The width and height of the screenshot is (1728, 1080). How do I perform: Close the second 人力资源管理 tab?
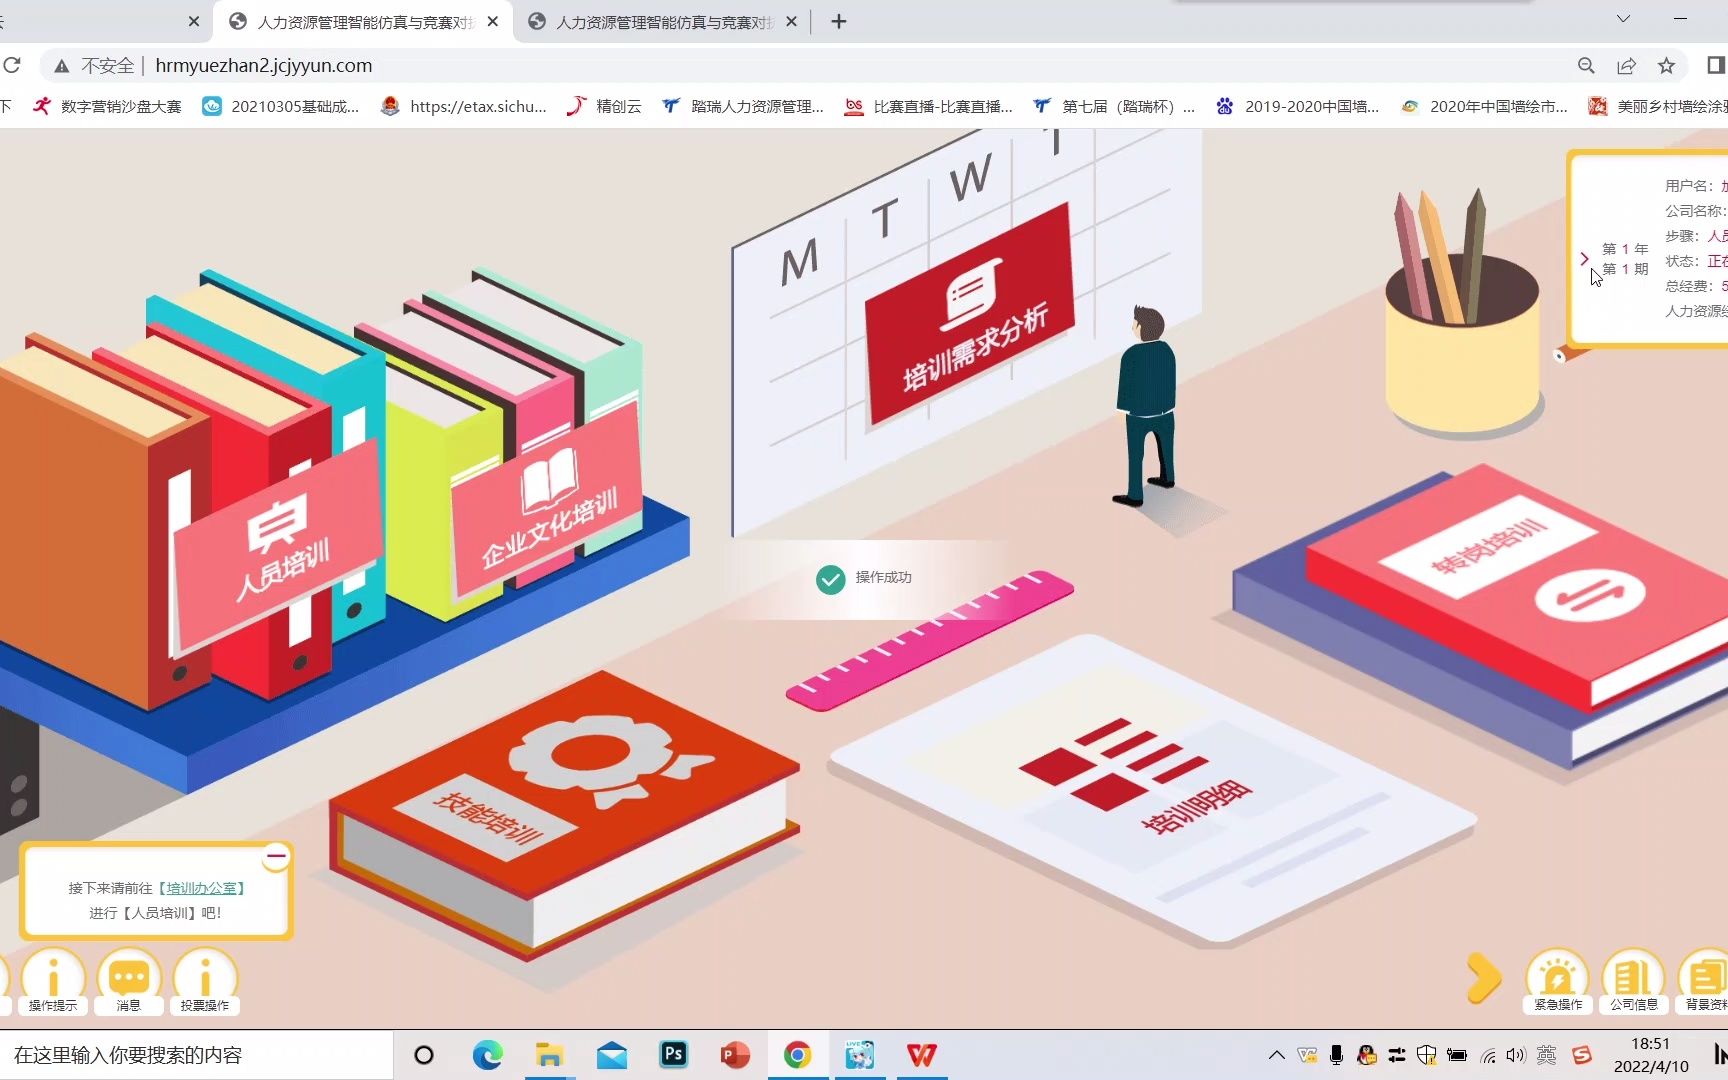pos(792,22)
